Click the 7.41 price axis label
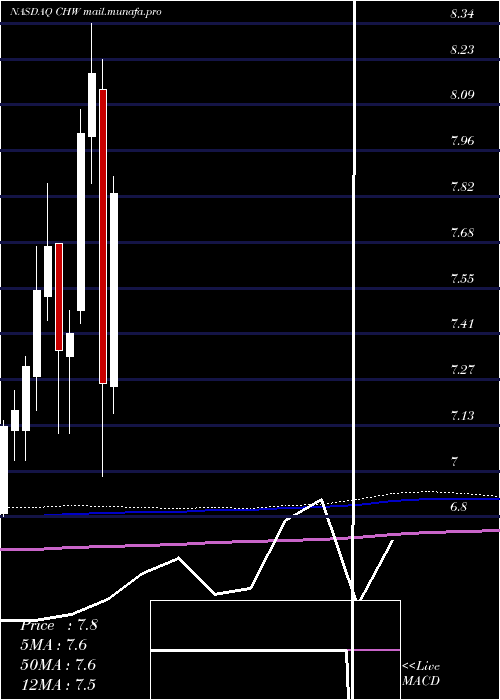Image resolution: width=500 pixels, height=700 pixels. pos(462,323)
